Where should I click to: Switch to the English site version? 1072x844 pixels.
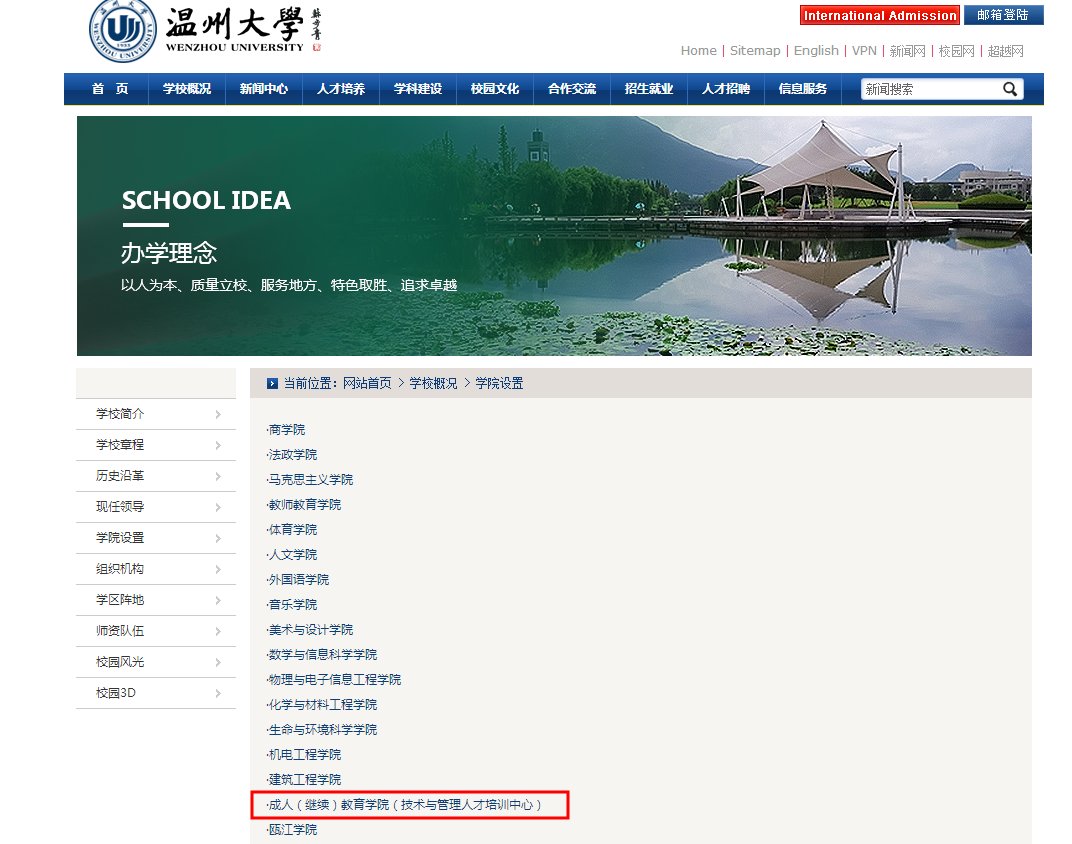(x=816, y=50)
